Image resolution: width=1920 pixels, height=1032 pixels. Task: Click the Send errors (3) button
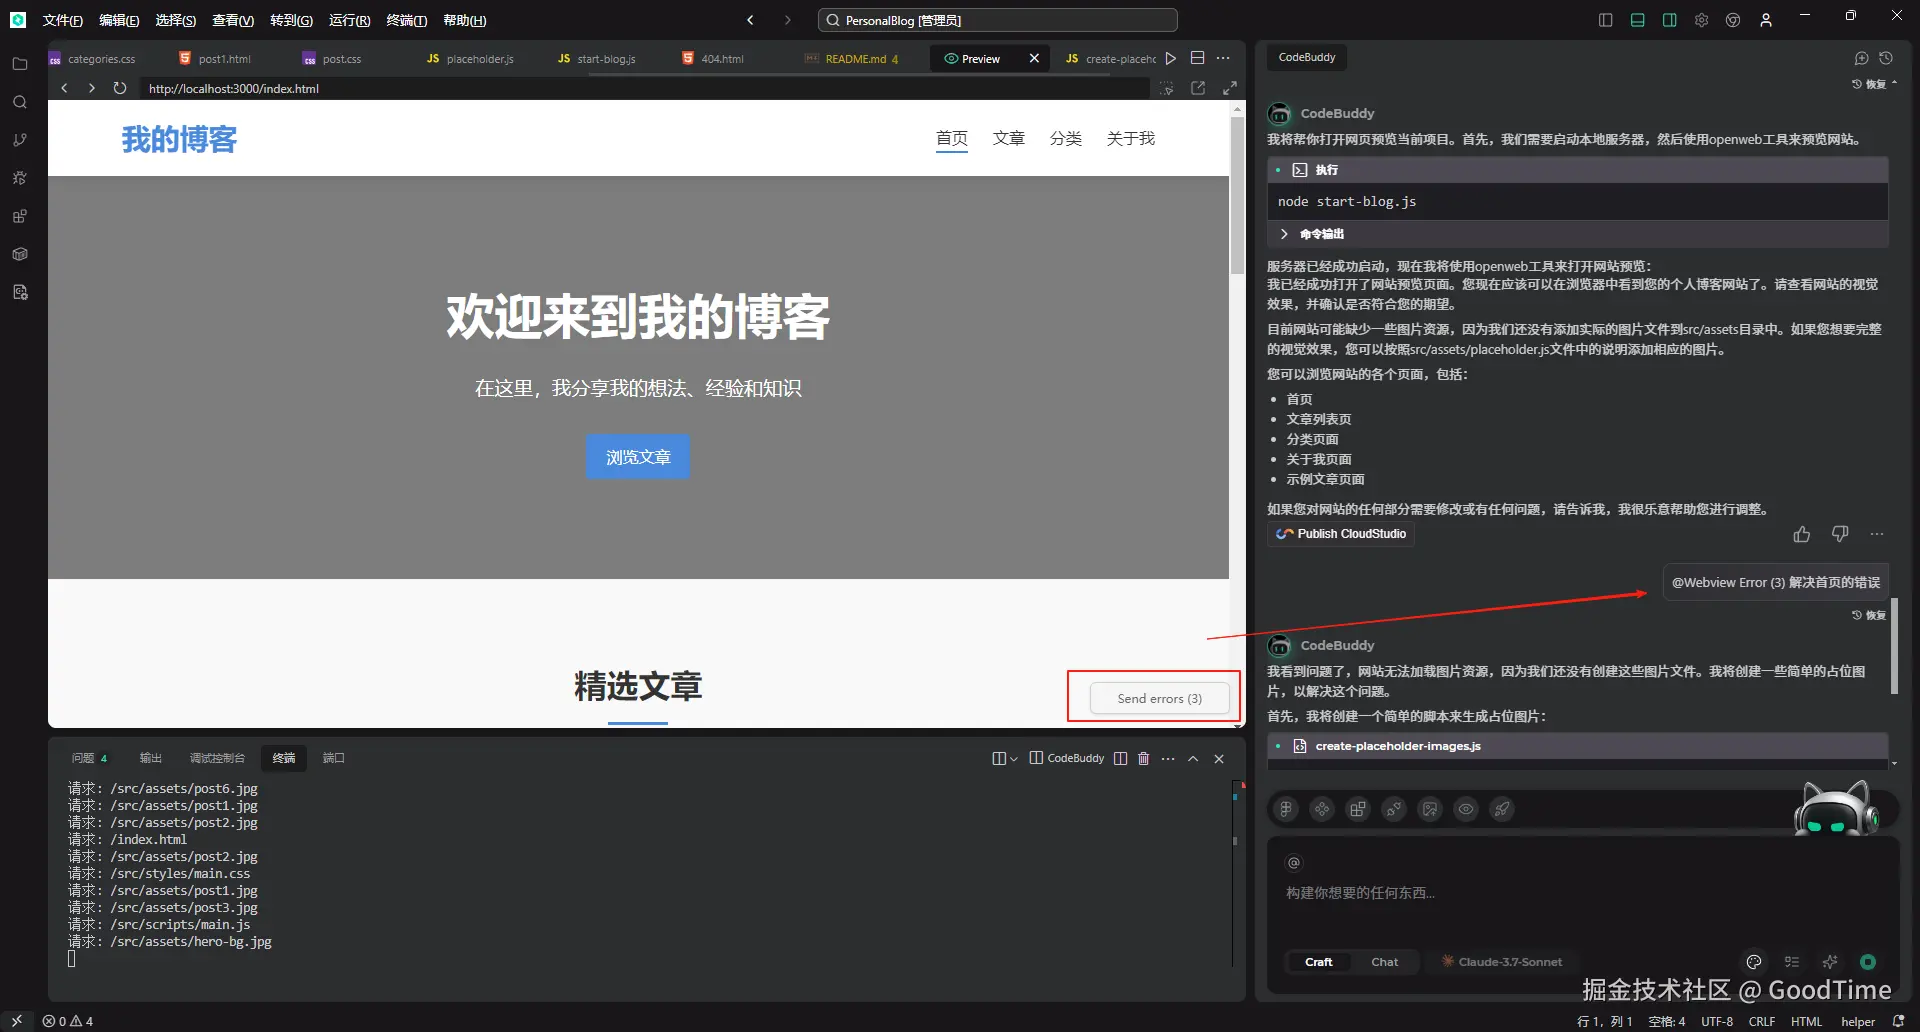tap(1159, 698)
